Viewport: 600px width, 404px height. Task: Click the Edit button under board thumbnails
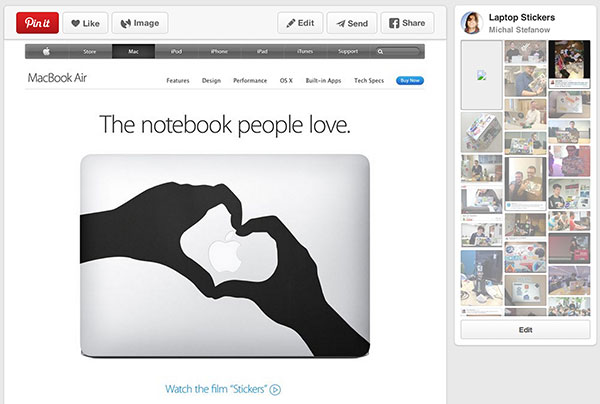[x=525, y=330]
